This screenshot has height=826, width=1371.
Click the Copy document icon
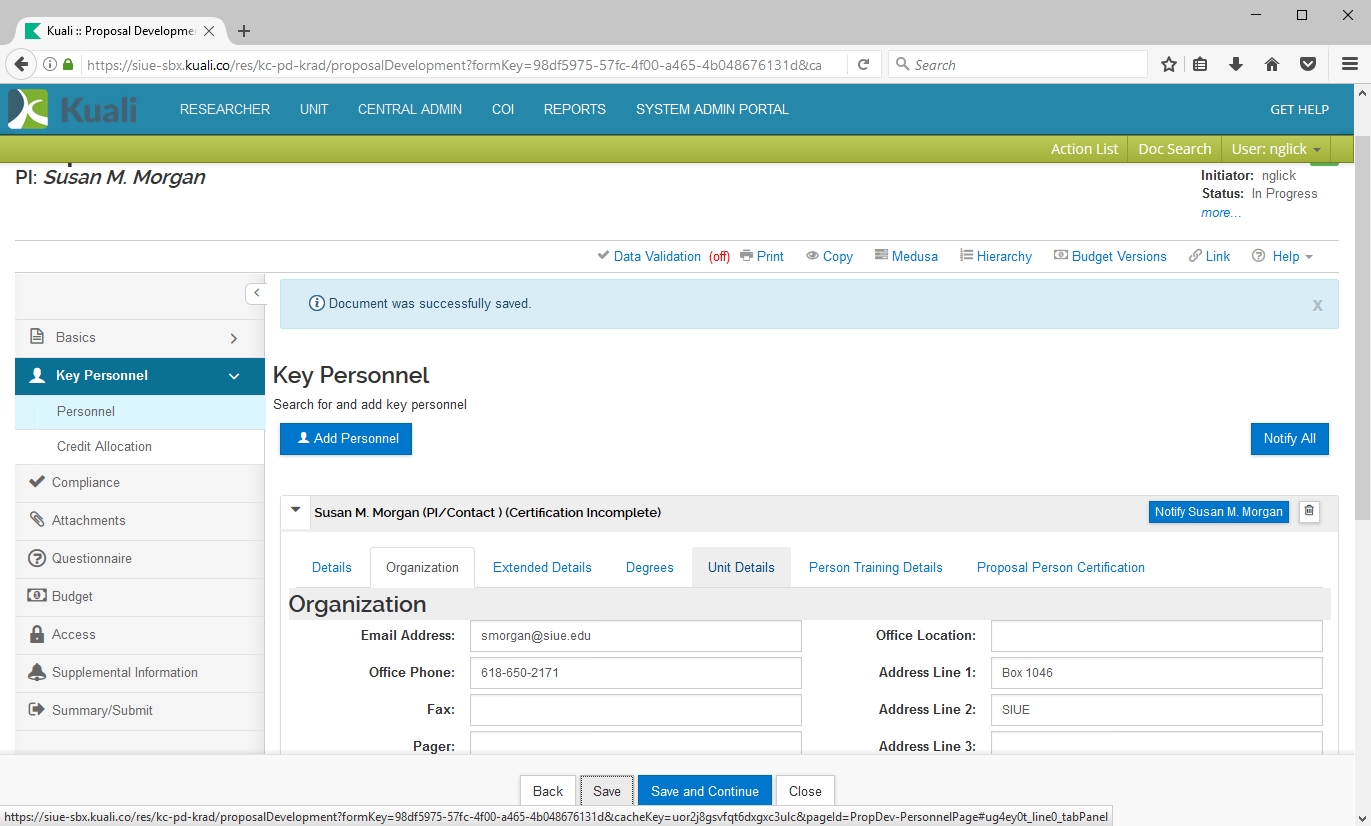(829, 256)
